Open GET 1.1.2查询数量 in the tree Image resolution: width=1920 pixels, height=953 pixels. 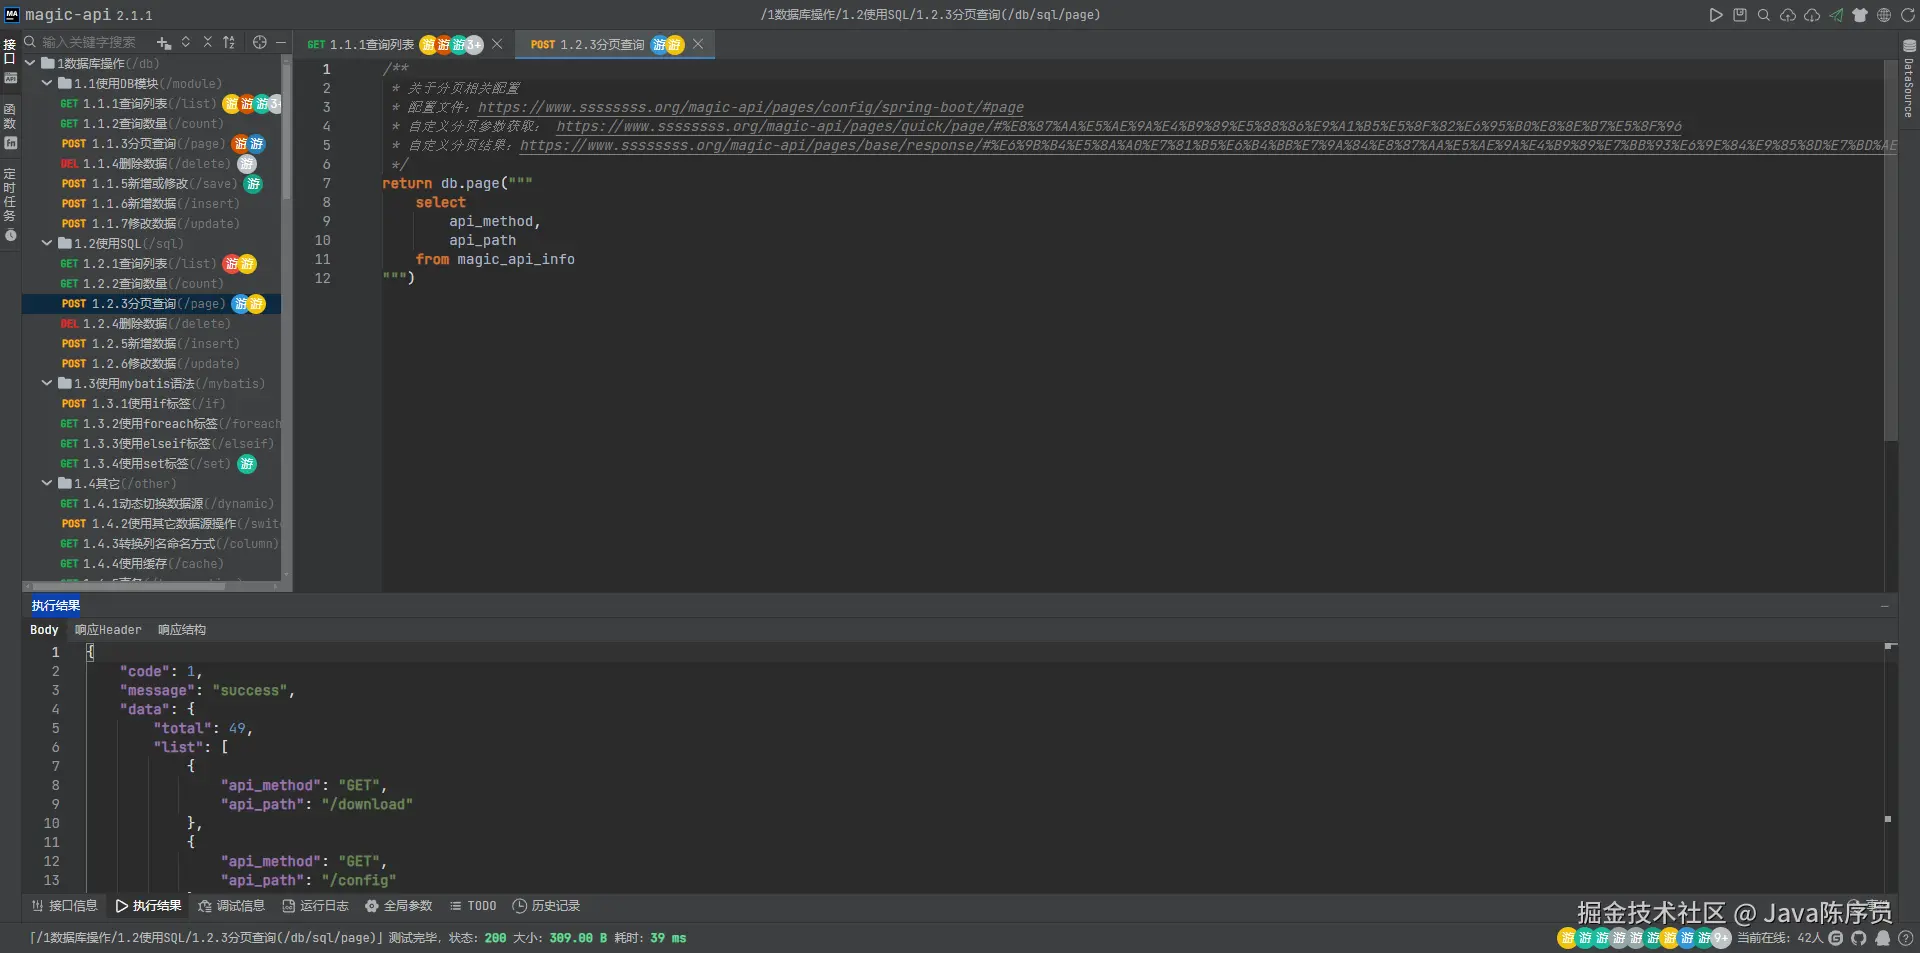[x=141, y=124]
